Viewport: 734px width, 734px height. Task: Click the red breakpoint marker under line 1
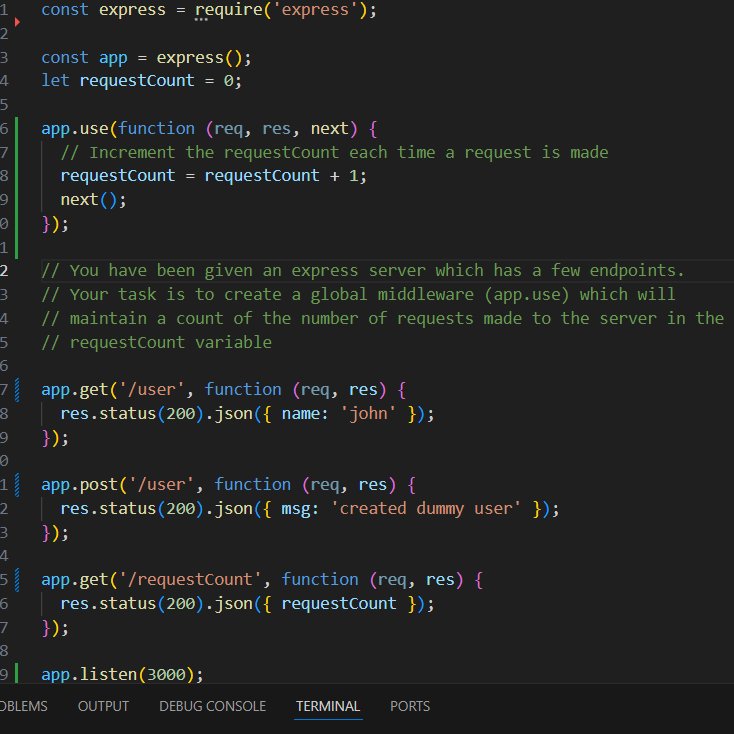coord(17,22)
